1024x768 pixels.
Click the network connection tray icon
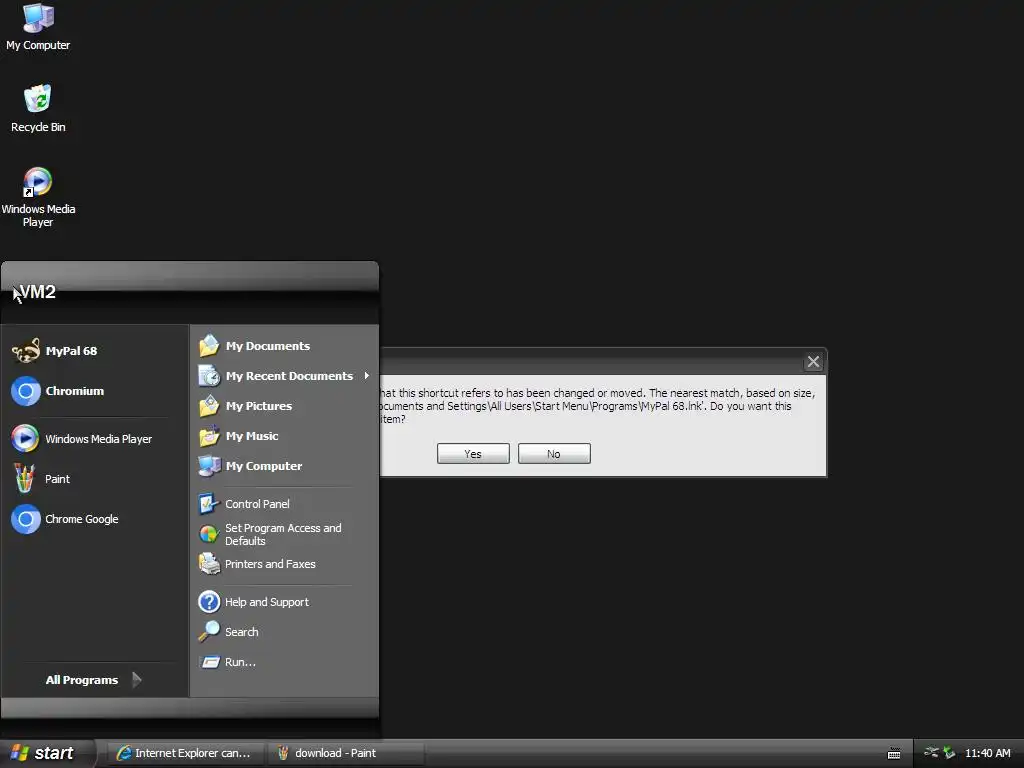[931, 752]
